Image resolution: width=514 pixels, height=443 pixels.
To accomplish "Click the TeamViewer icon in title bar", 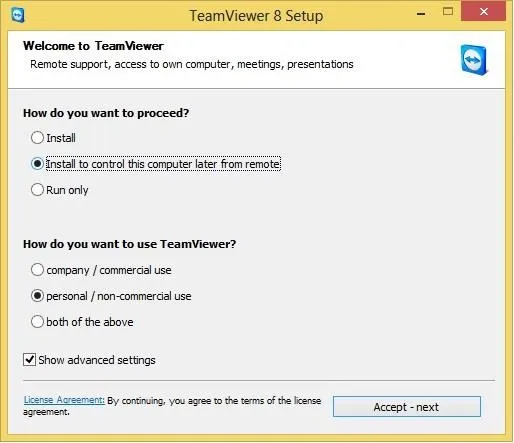I will pos(18,15).
